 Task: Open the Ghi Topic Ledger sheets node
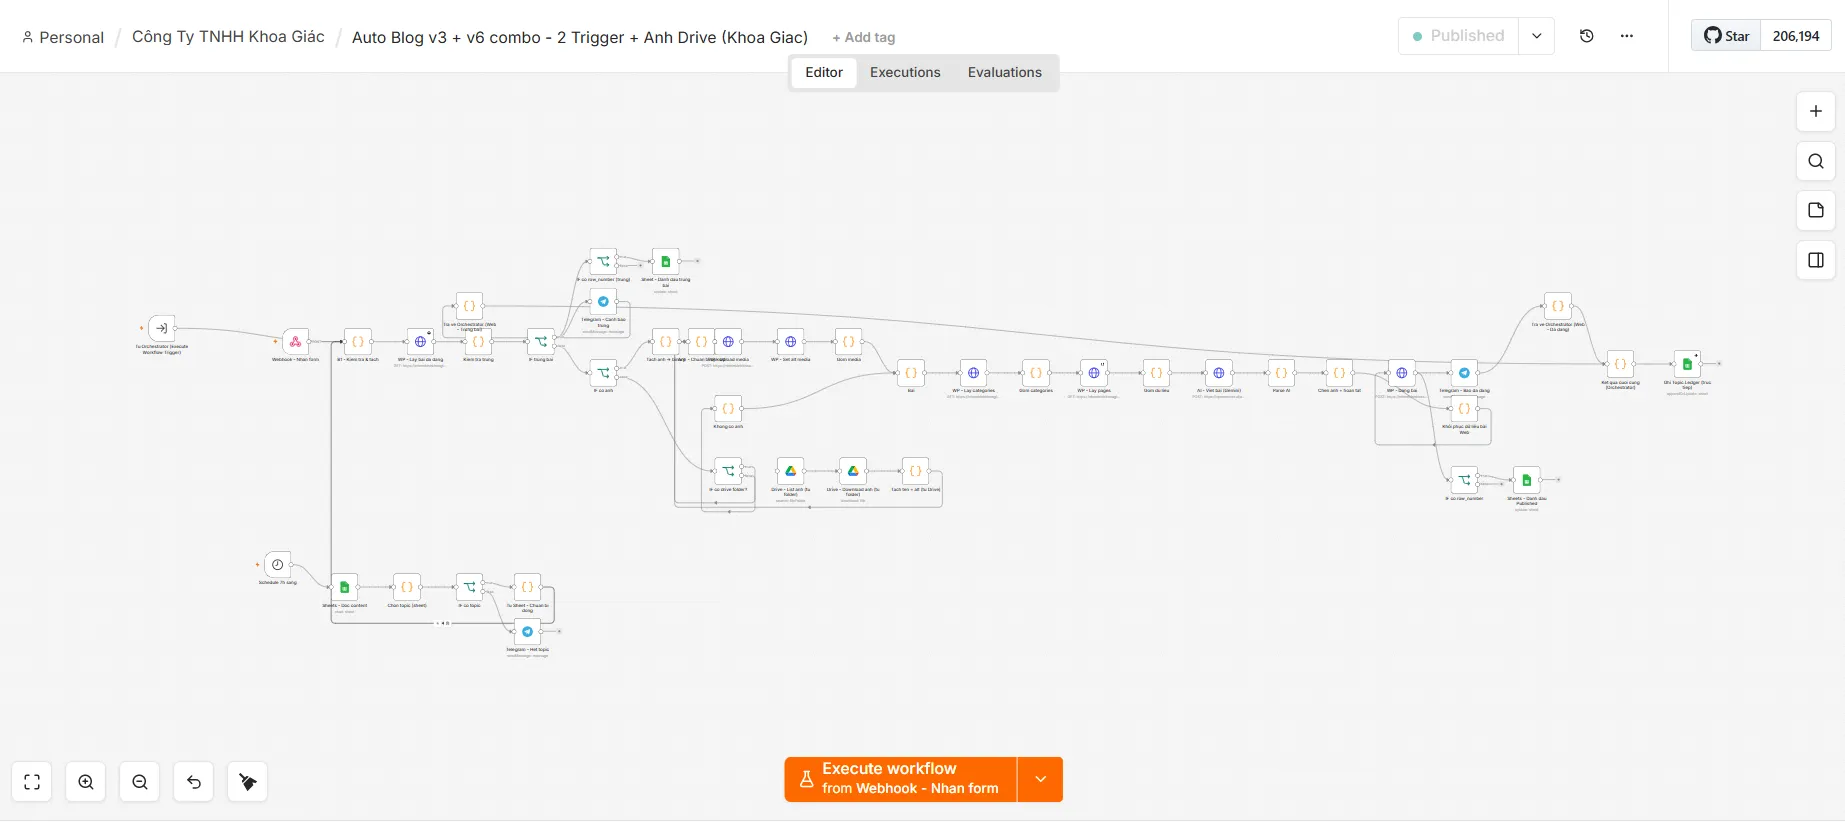1687,364
